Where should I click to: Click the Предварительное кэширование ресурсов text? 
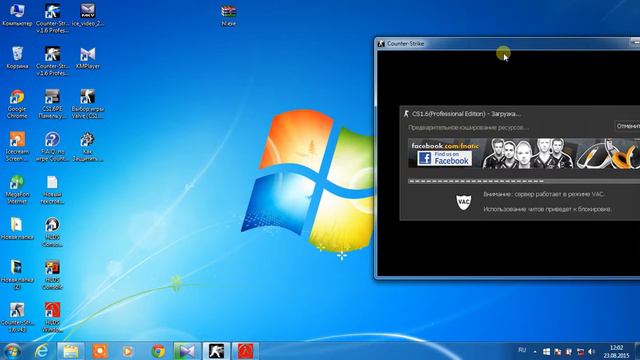(468, 128)
